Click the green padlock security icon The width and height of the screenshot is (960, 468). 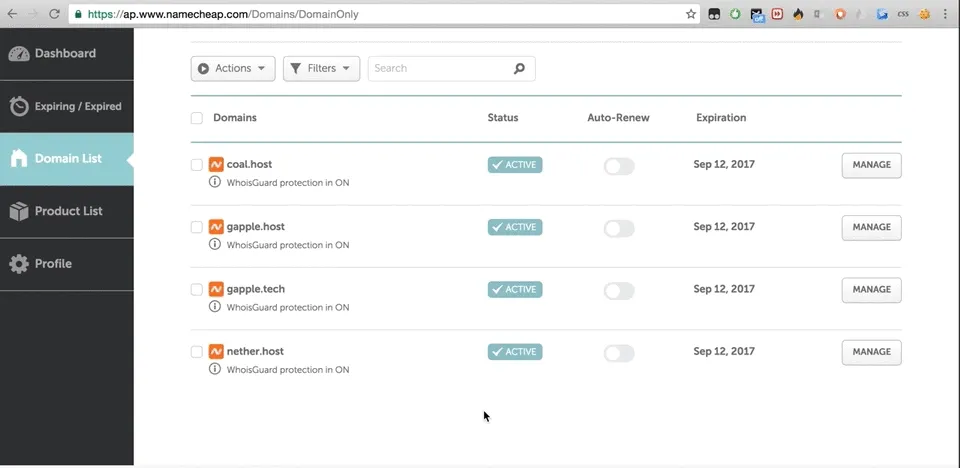[x=78, y=13]
